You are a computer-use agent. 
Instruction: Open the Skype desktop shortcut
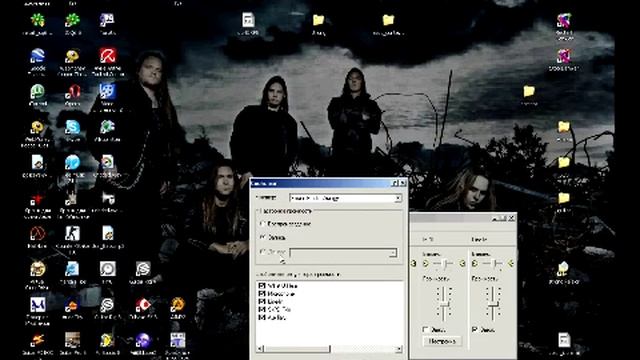73,127
